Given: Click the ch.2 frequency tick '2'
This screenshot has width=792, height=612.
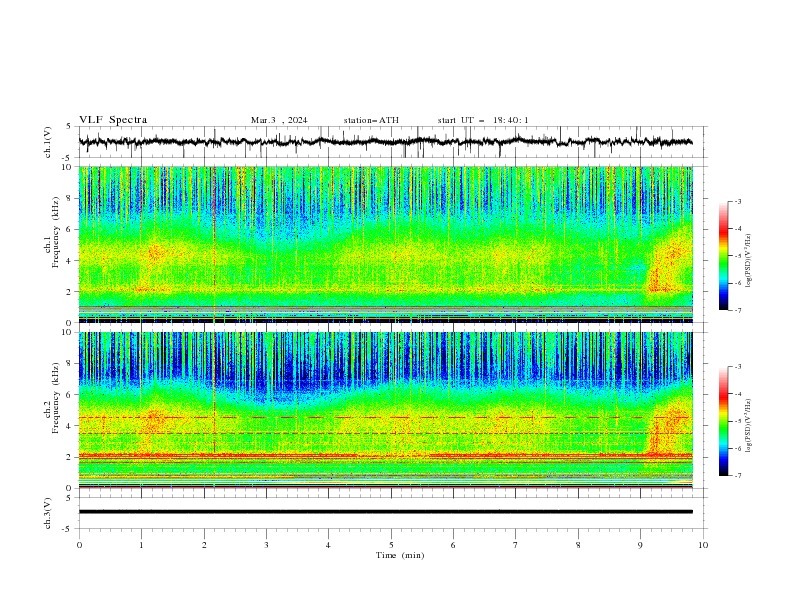Looking at the screenshot, I should tap(70, 457).
